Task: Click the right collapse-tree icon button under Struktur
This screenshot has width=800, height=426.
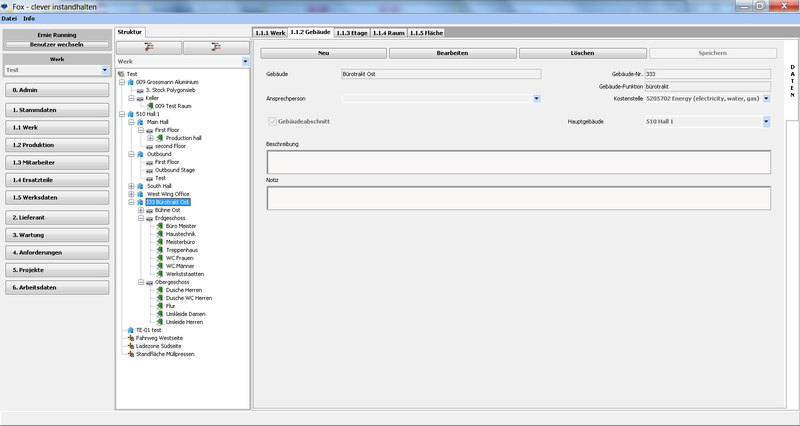Action: click(x=214, y=47)
